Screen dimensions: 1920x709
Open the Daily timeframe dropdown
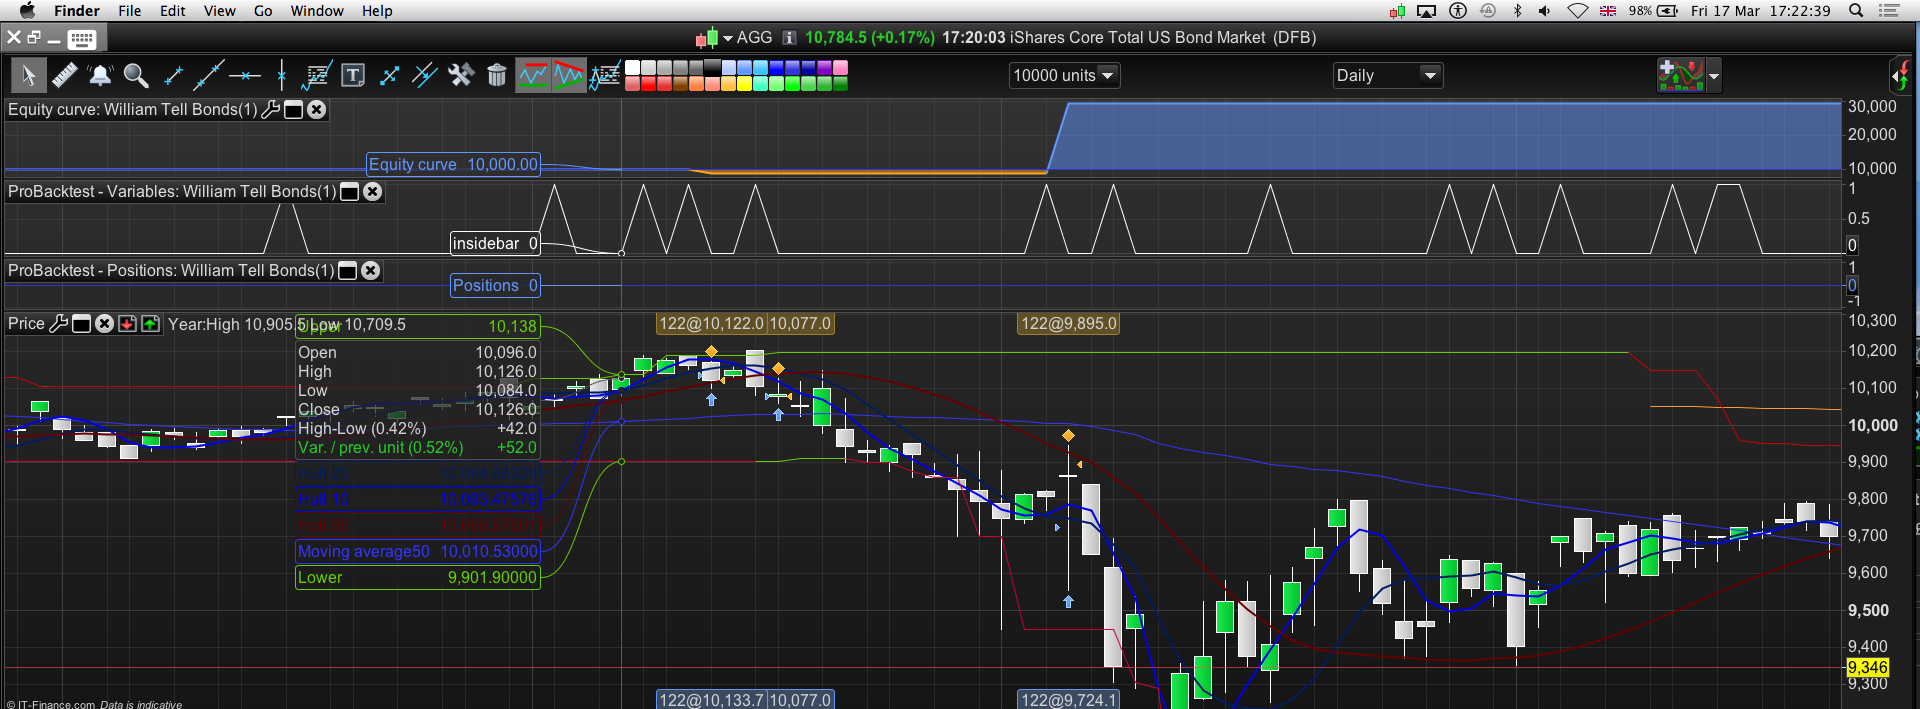click(x=1388, y=75)
